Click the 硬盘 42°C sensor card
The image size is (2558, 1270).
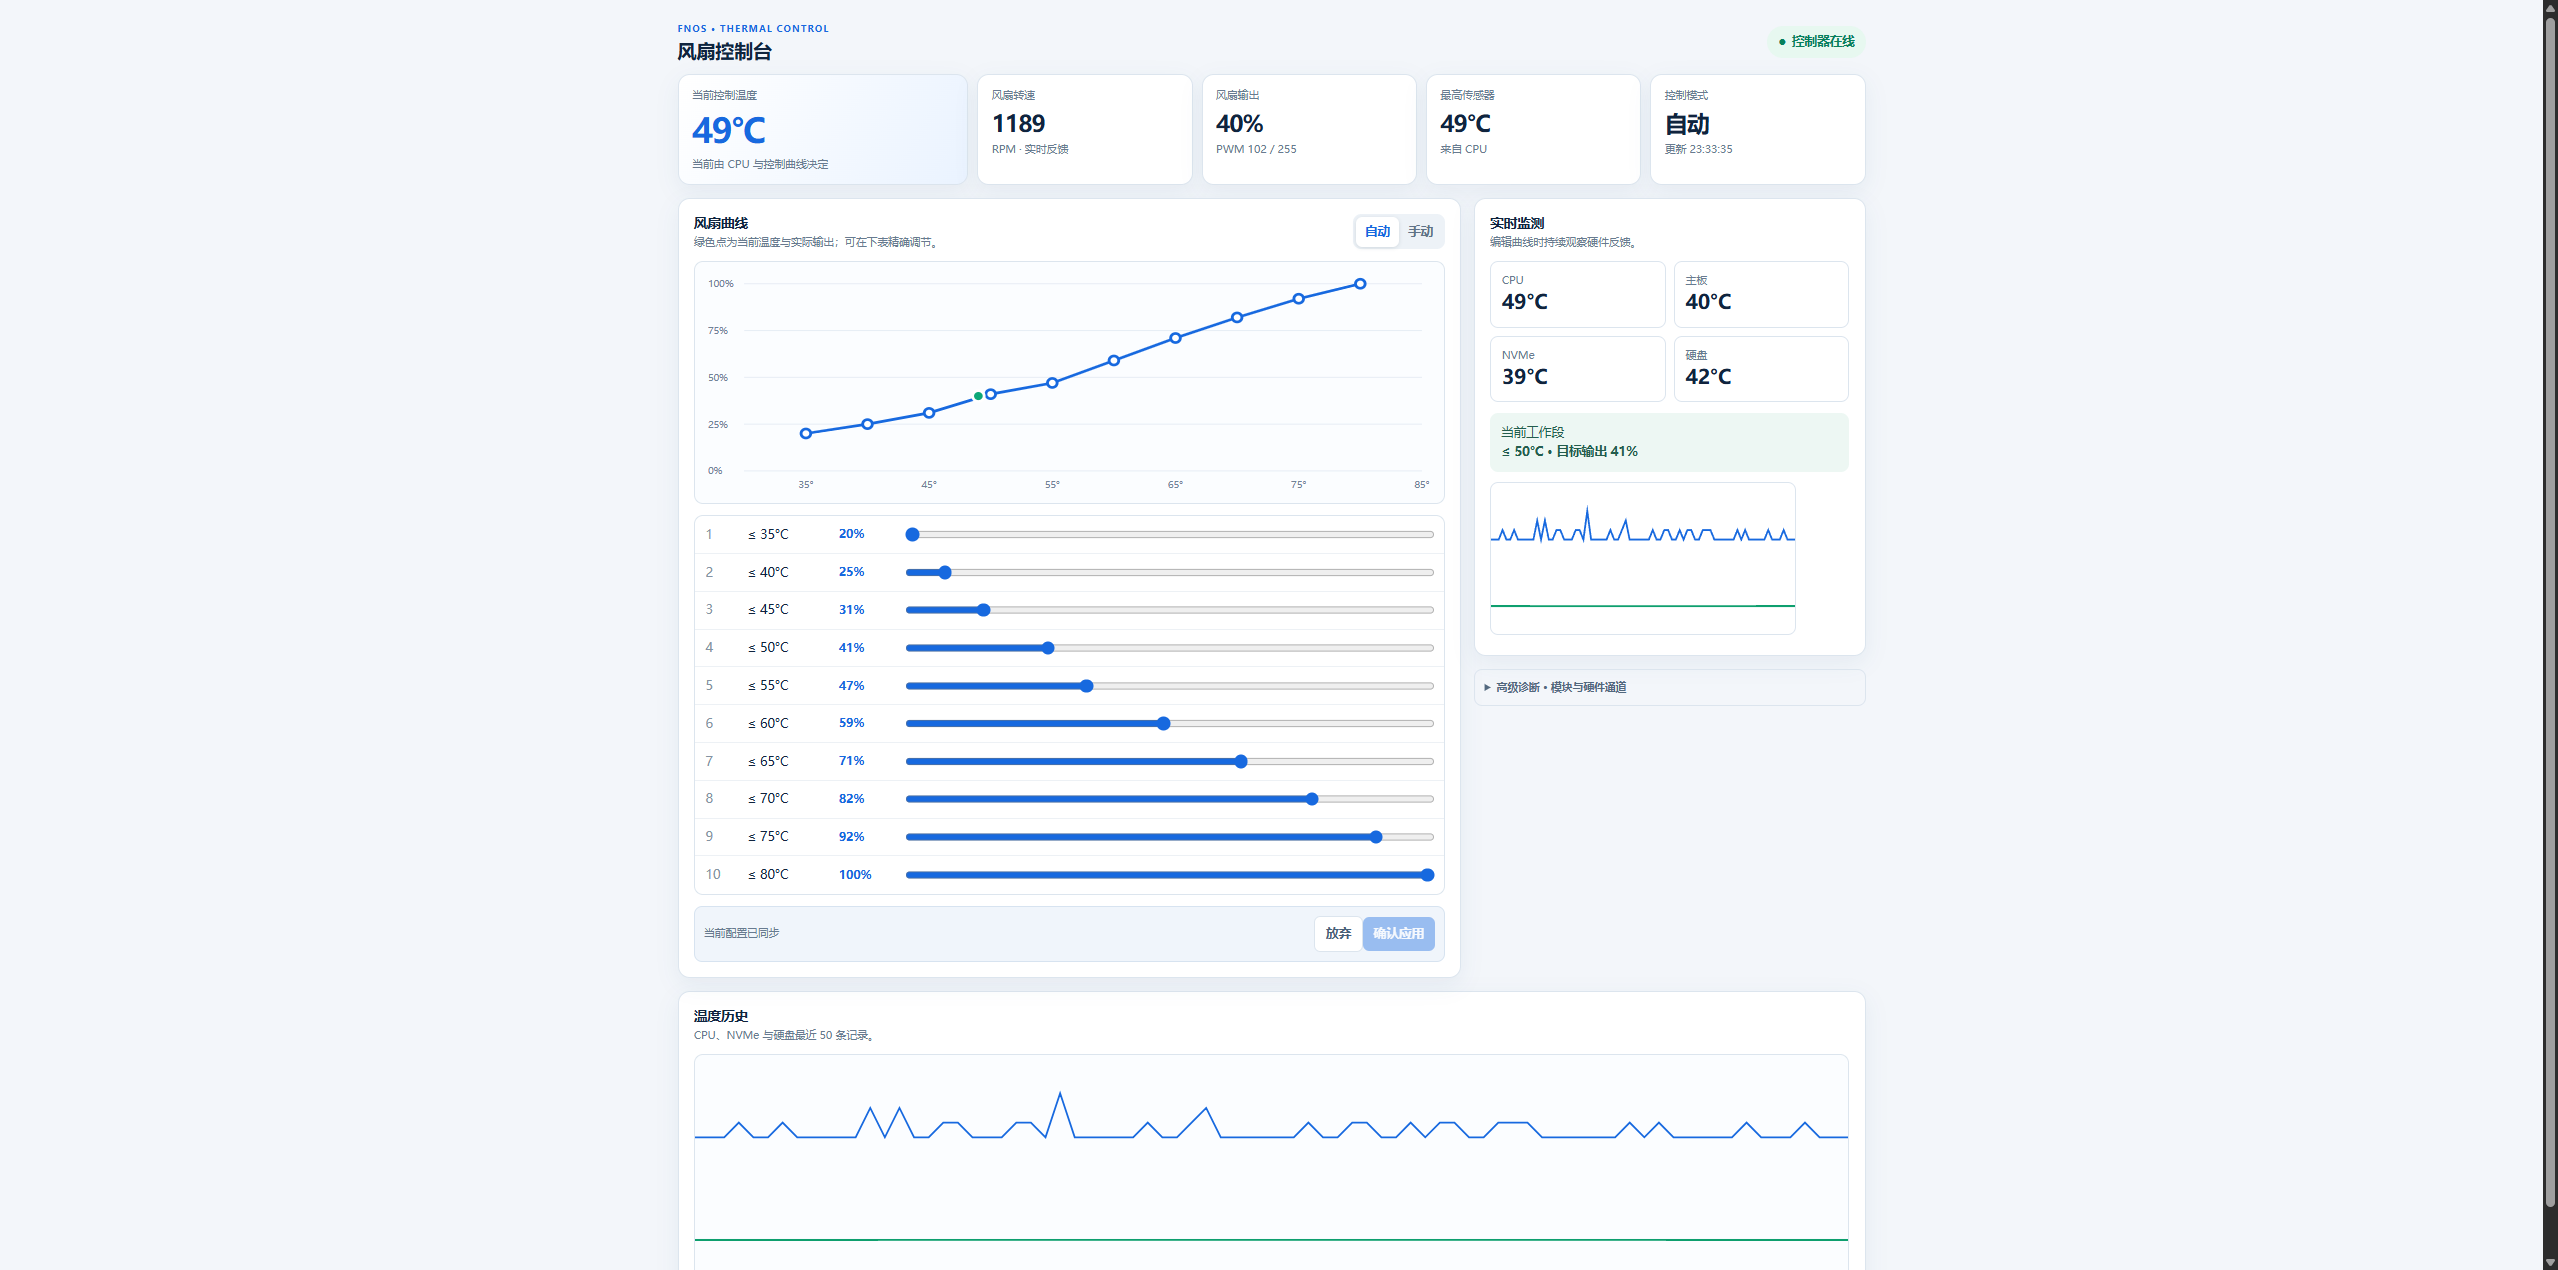tap(1760, 369)
